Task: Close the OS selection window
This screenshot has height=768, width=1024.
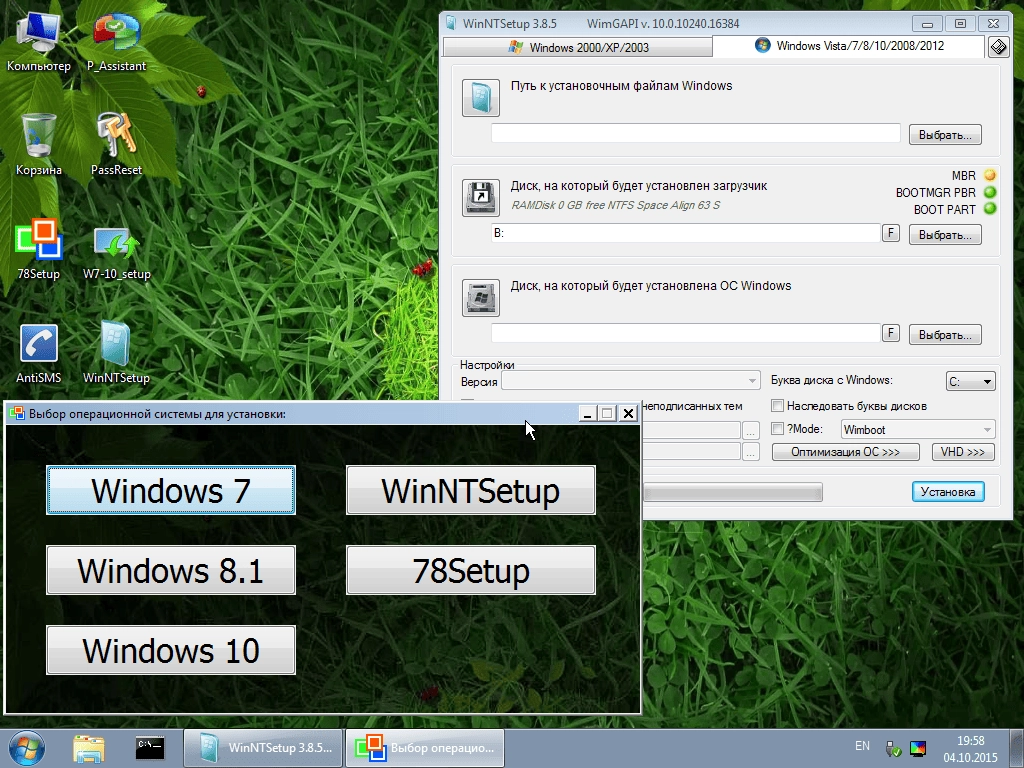Action: pos(628,413)
